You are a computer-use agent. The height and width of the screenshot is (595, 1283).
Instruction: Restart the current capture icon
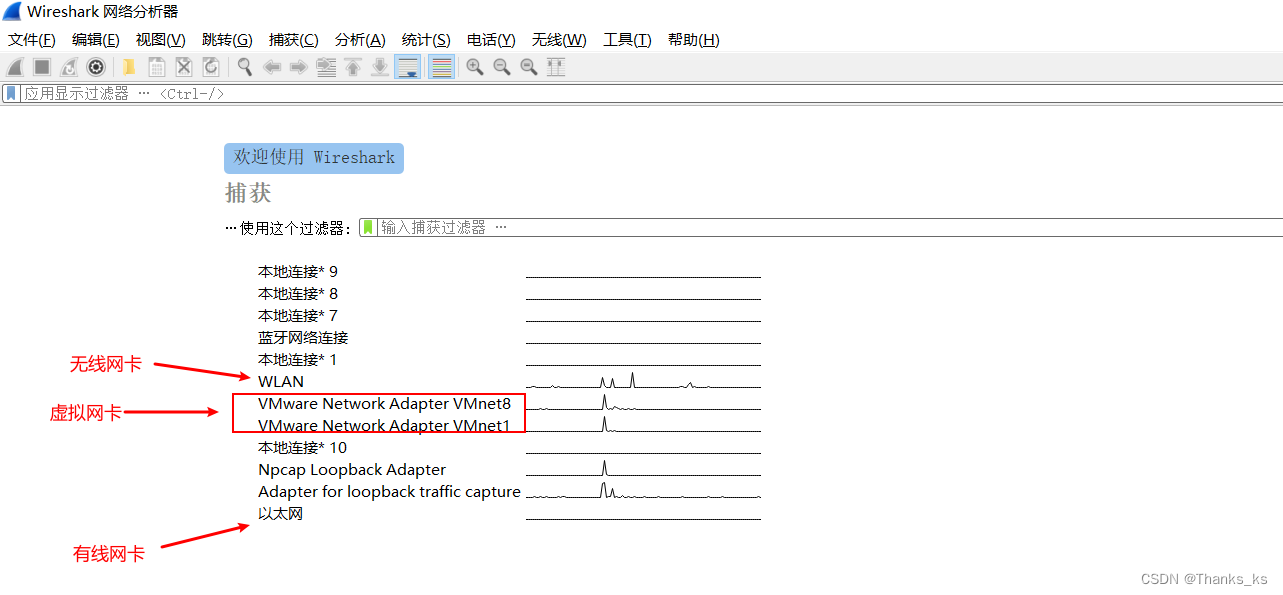coord(69,67)
